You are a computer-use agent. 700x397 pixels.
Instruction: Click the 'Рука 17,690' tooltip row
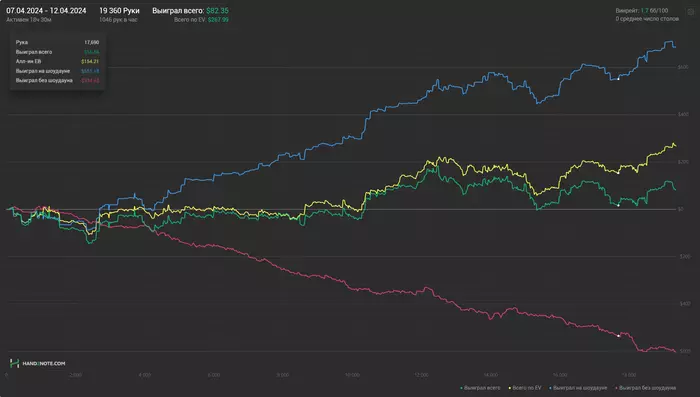(x=57, y=42)
